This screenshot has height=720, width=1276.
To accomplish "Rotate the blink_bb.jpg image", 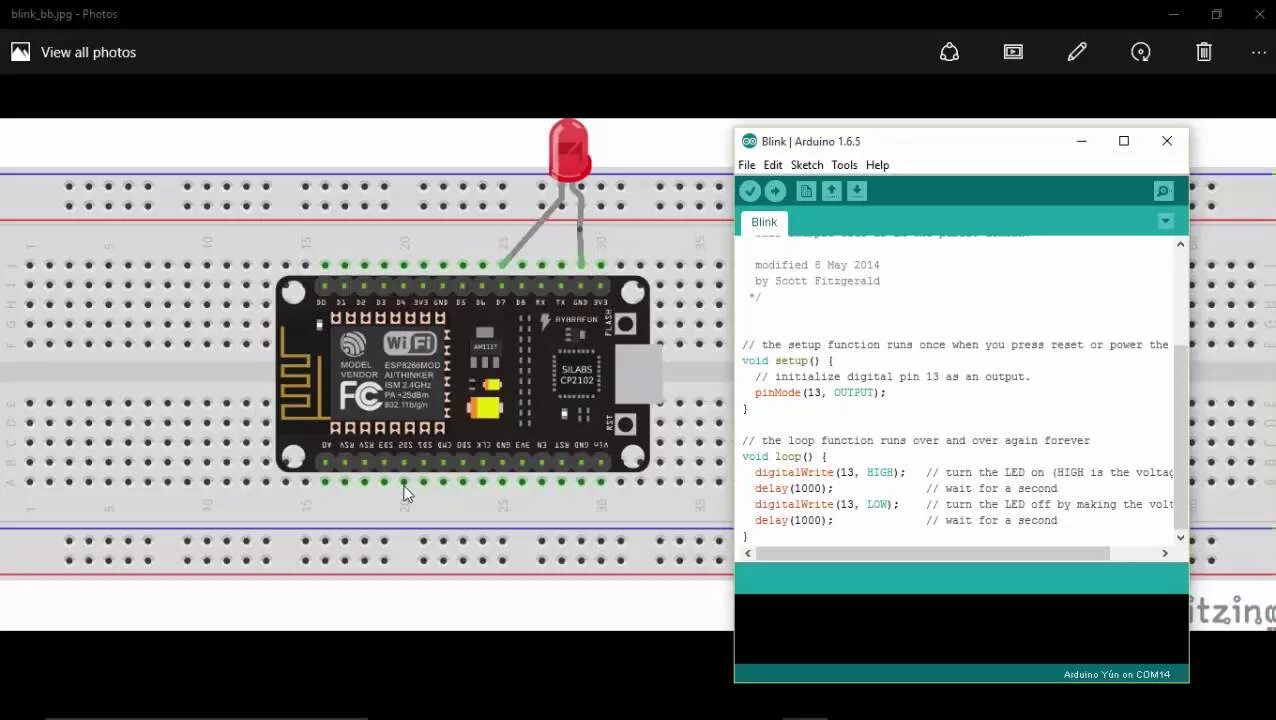I will (1141, 52).
